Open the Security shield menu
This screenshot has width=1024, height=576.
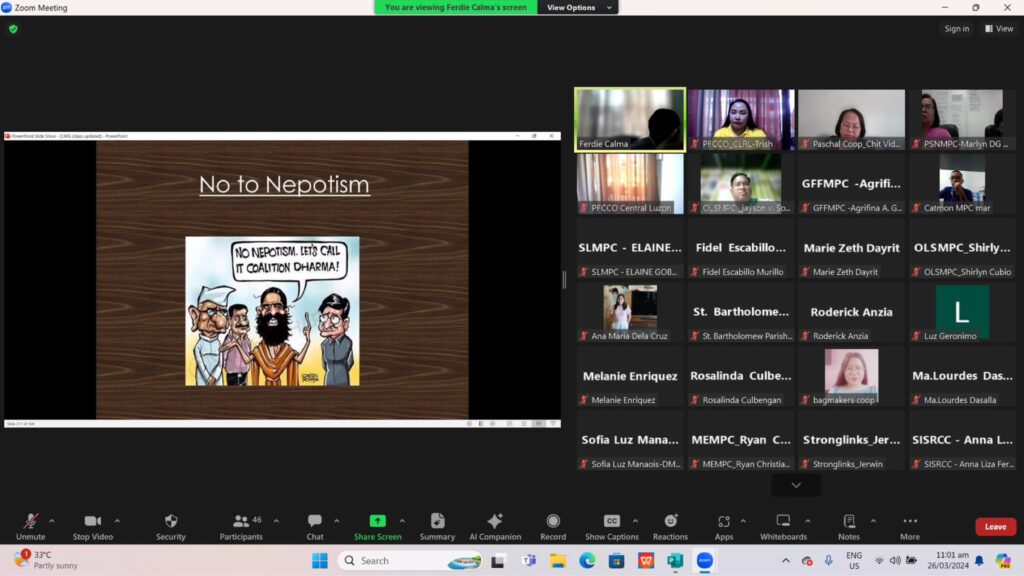171,526
